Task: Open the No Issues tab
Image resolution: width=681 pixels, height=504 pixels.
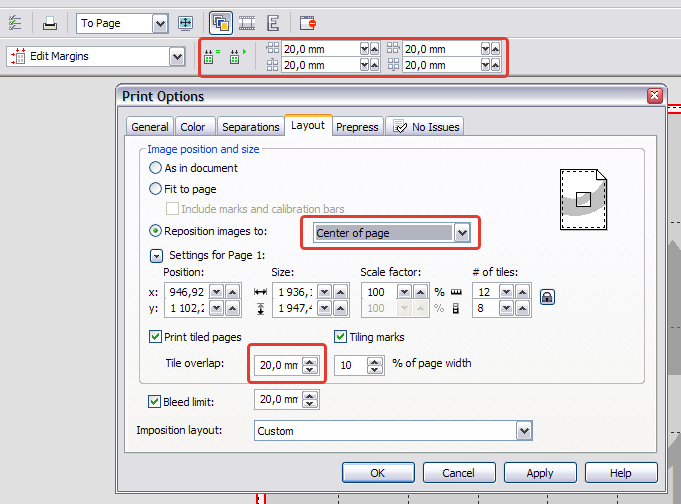Action: pos(425,127)
